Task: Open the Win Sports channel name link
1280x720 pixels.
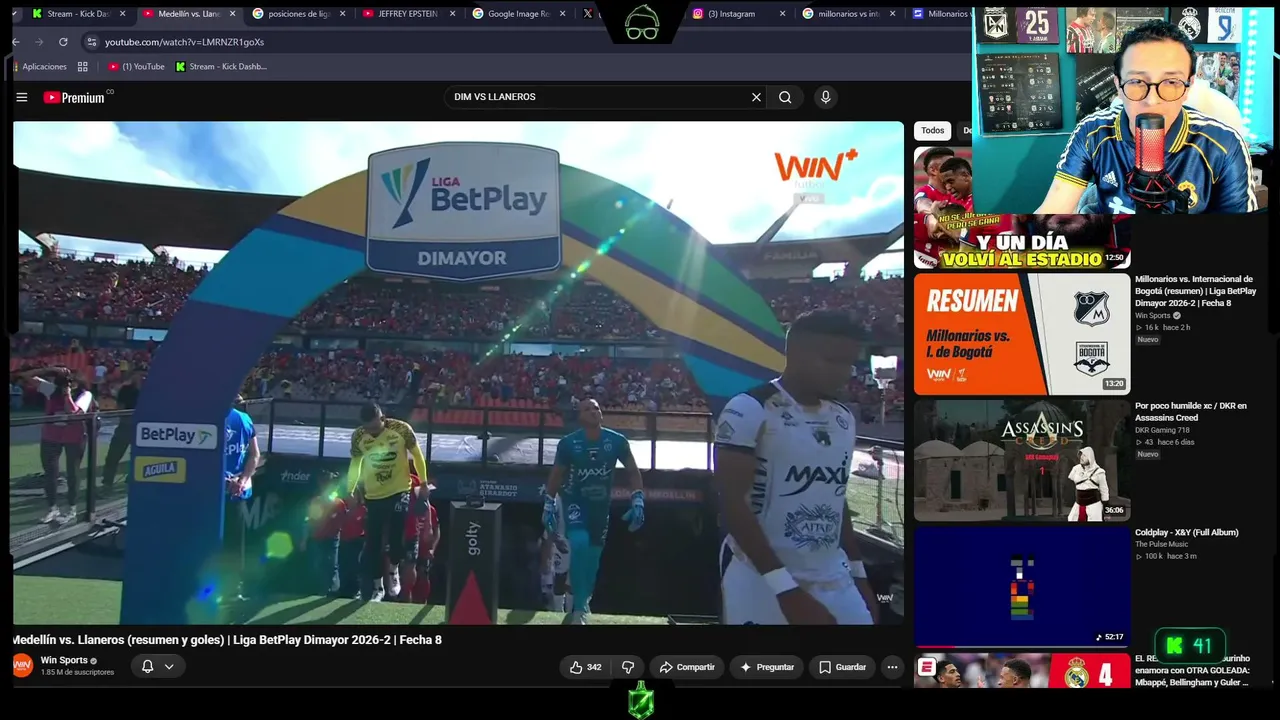Action: (64, 660)
